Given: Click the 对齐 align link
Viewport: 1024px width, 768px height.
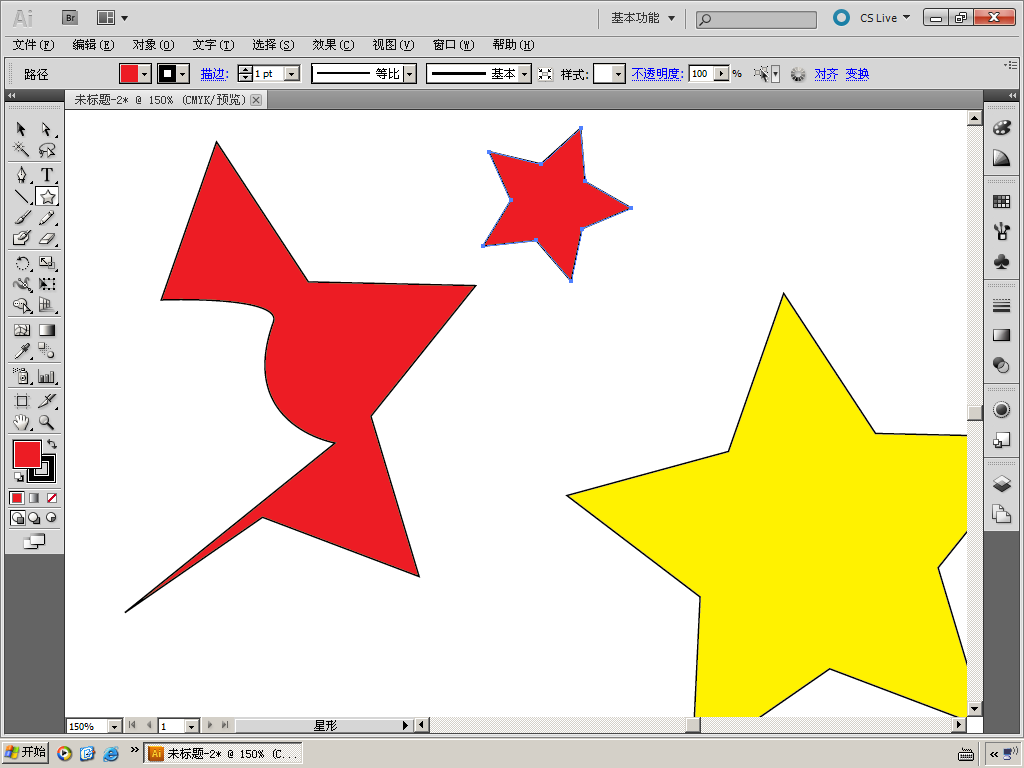Looking at the screenshot, I should [x=826, y=74].
